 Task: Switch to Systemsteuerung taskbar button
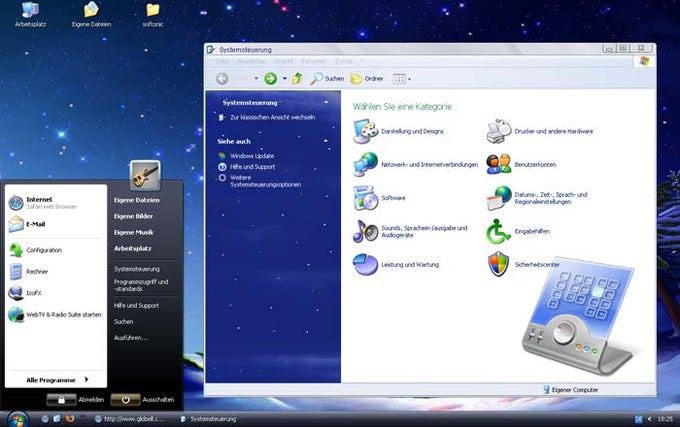209,419
